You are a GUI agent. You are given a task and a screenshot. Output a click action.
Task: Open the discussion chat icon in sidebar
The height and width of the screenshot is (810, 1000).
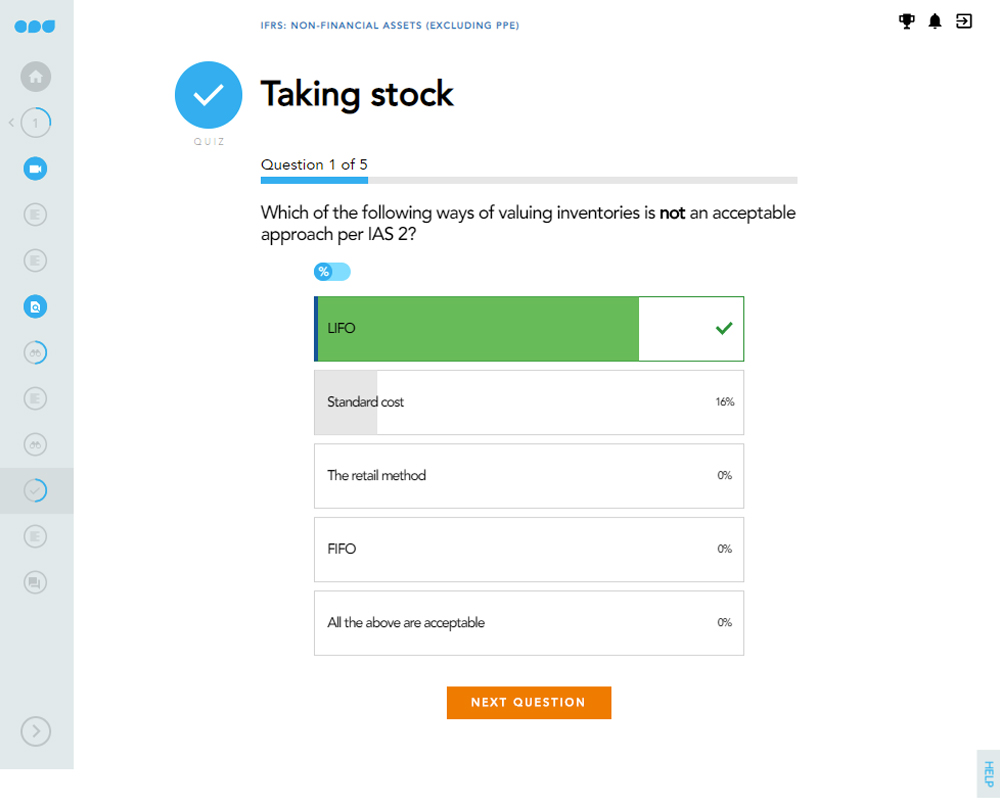click(36, 582)
